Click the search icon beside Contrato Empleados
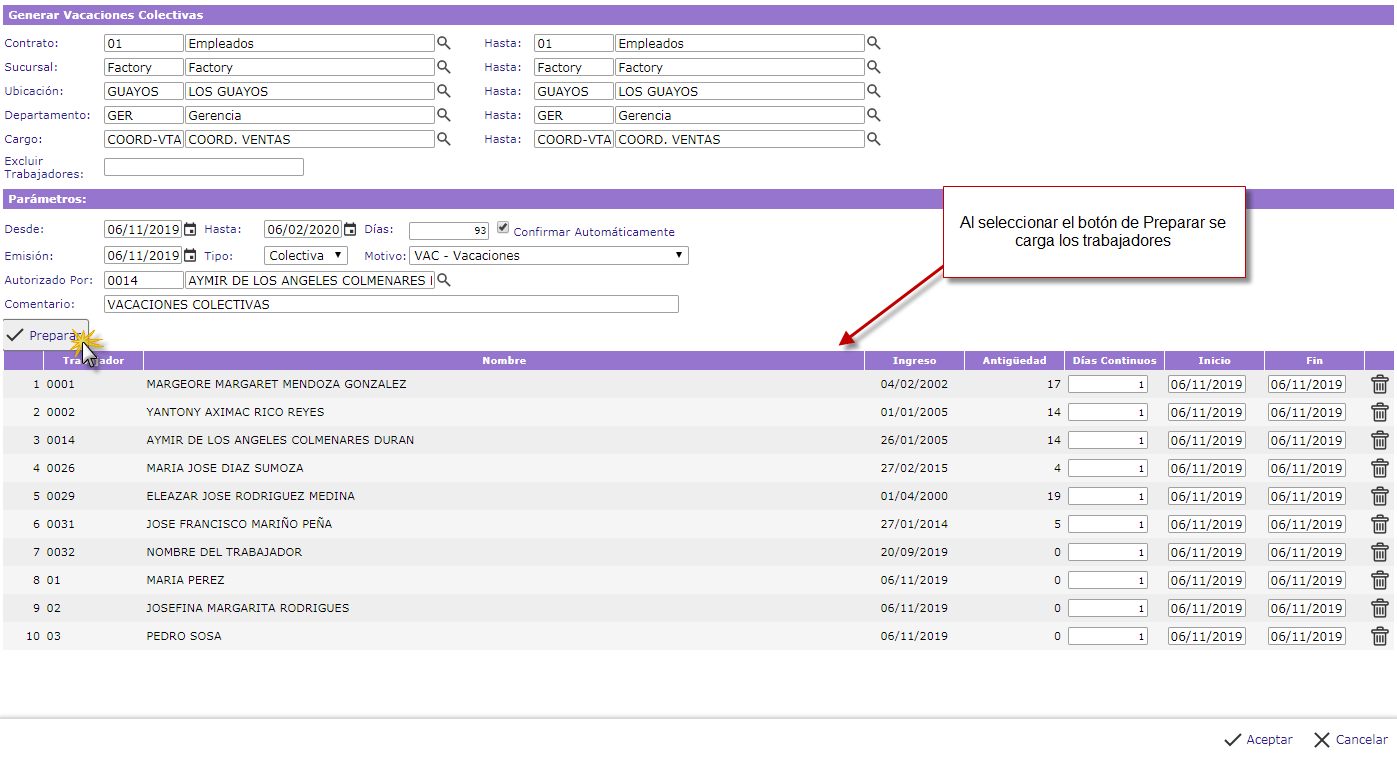Image resolution: width=1397 pixels, height=758 pixels. coord(444,43)
